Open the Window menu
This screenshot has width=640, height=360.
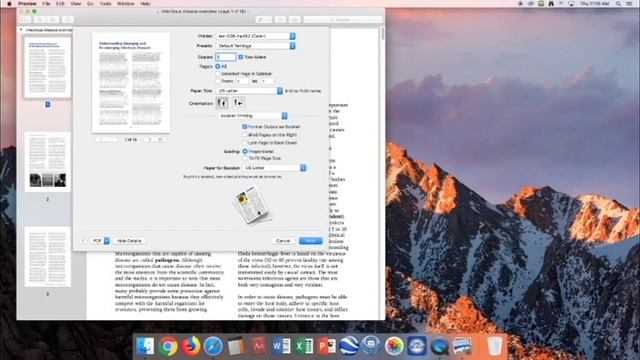pos(126,3)
